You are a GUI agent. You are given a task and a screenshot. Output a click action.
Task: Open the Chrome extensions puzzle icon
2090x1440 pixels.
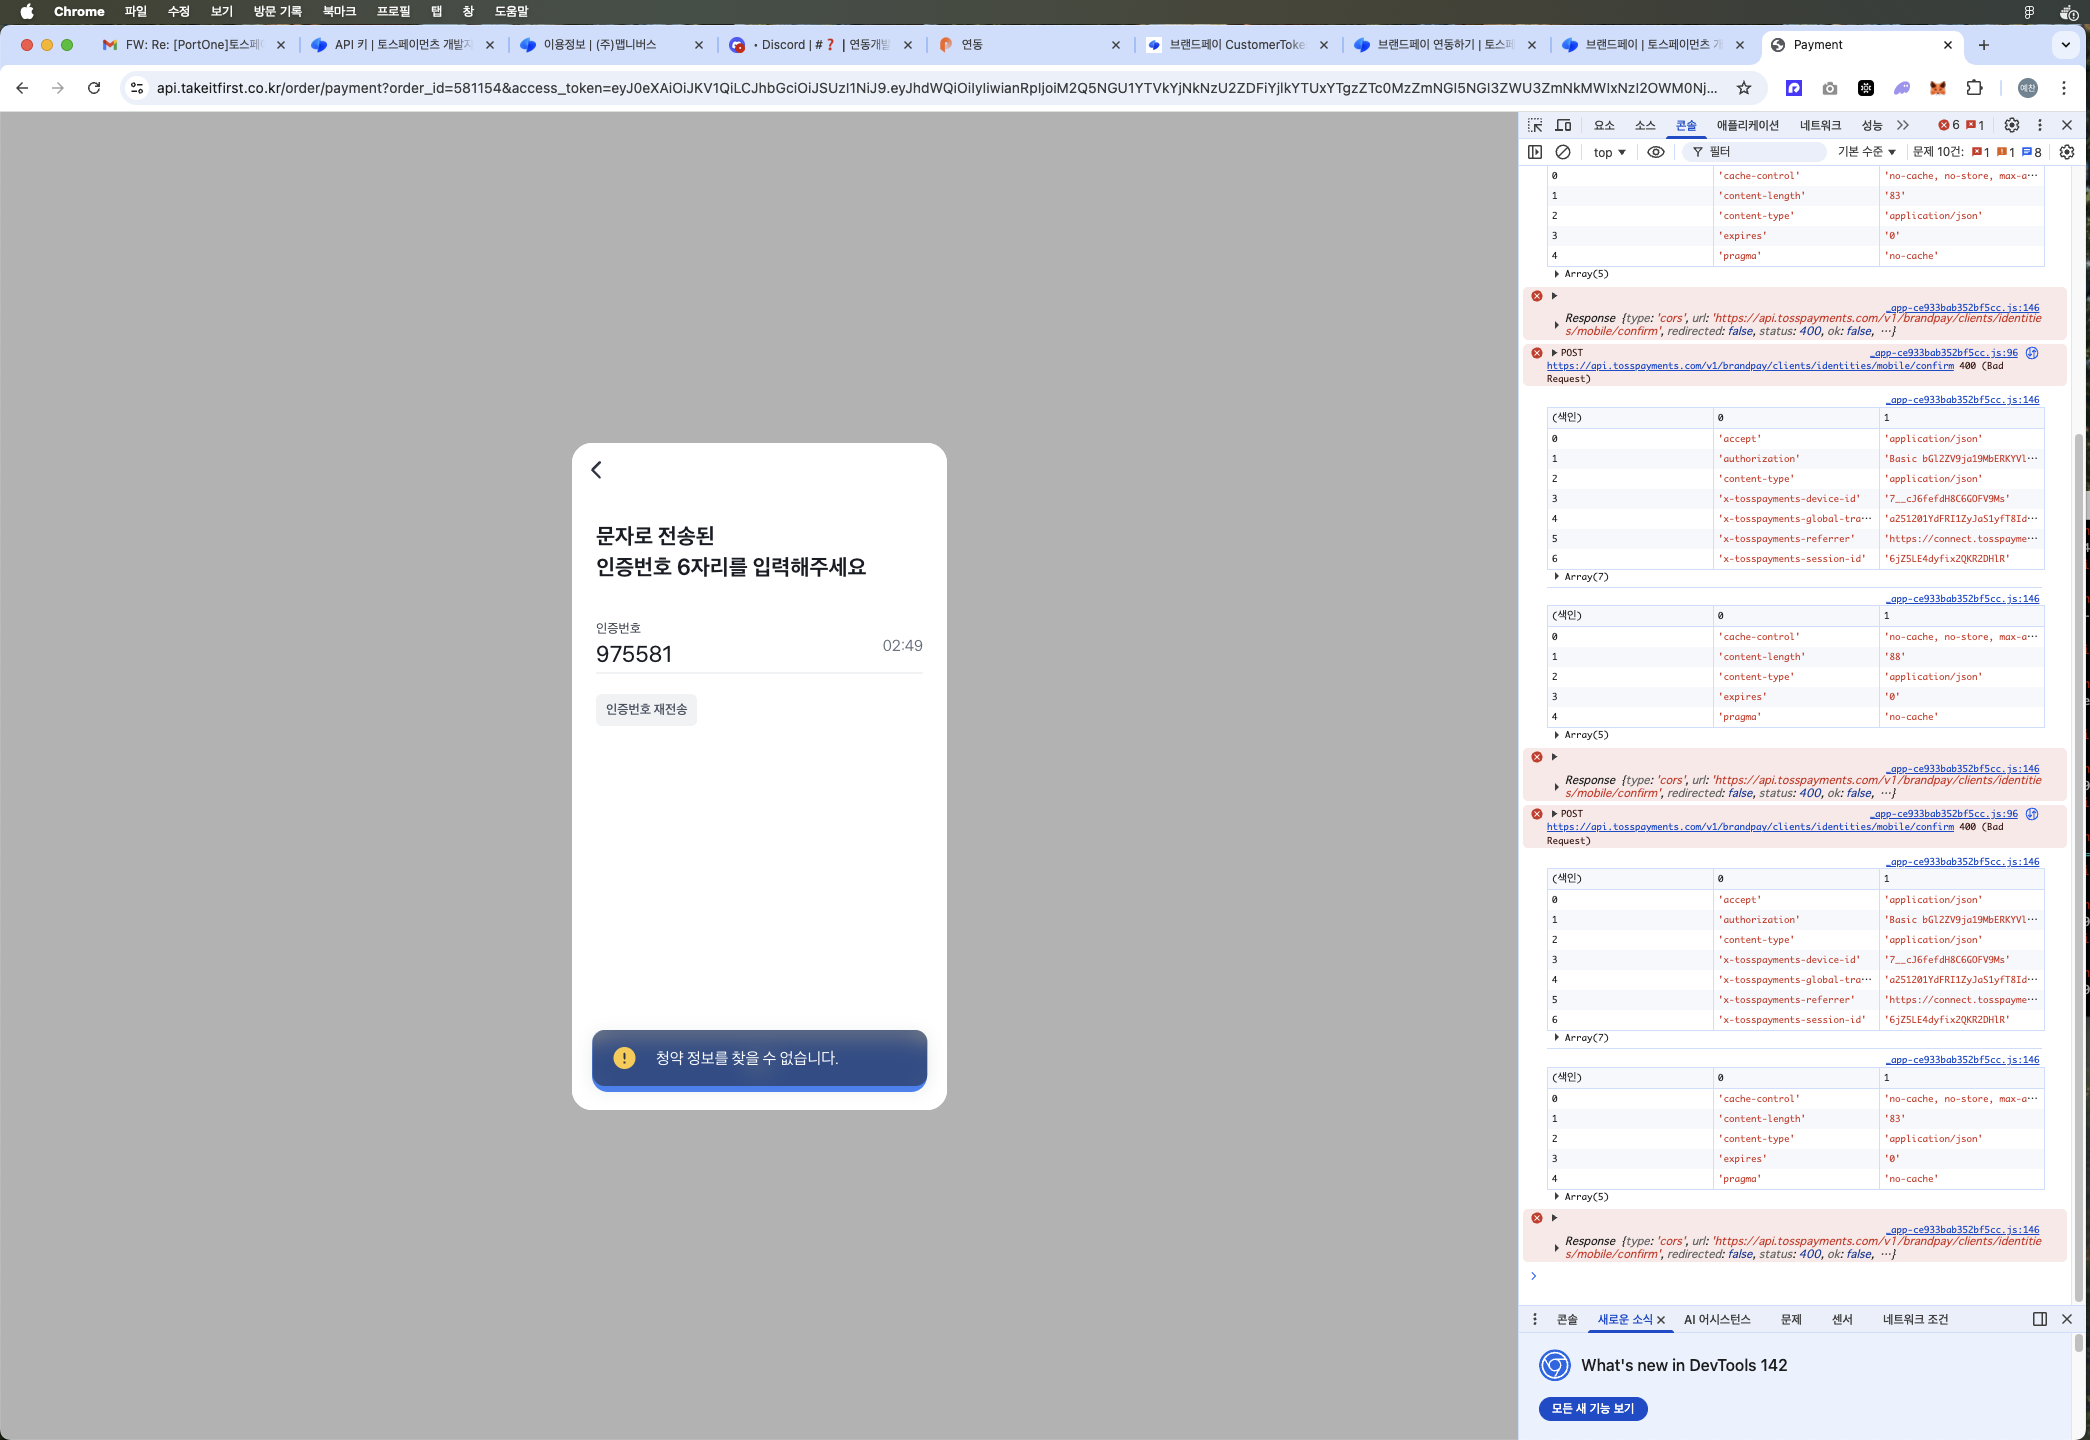click(x=1974, y=88)
